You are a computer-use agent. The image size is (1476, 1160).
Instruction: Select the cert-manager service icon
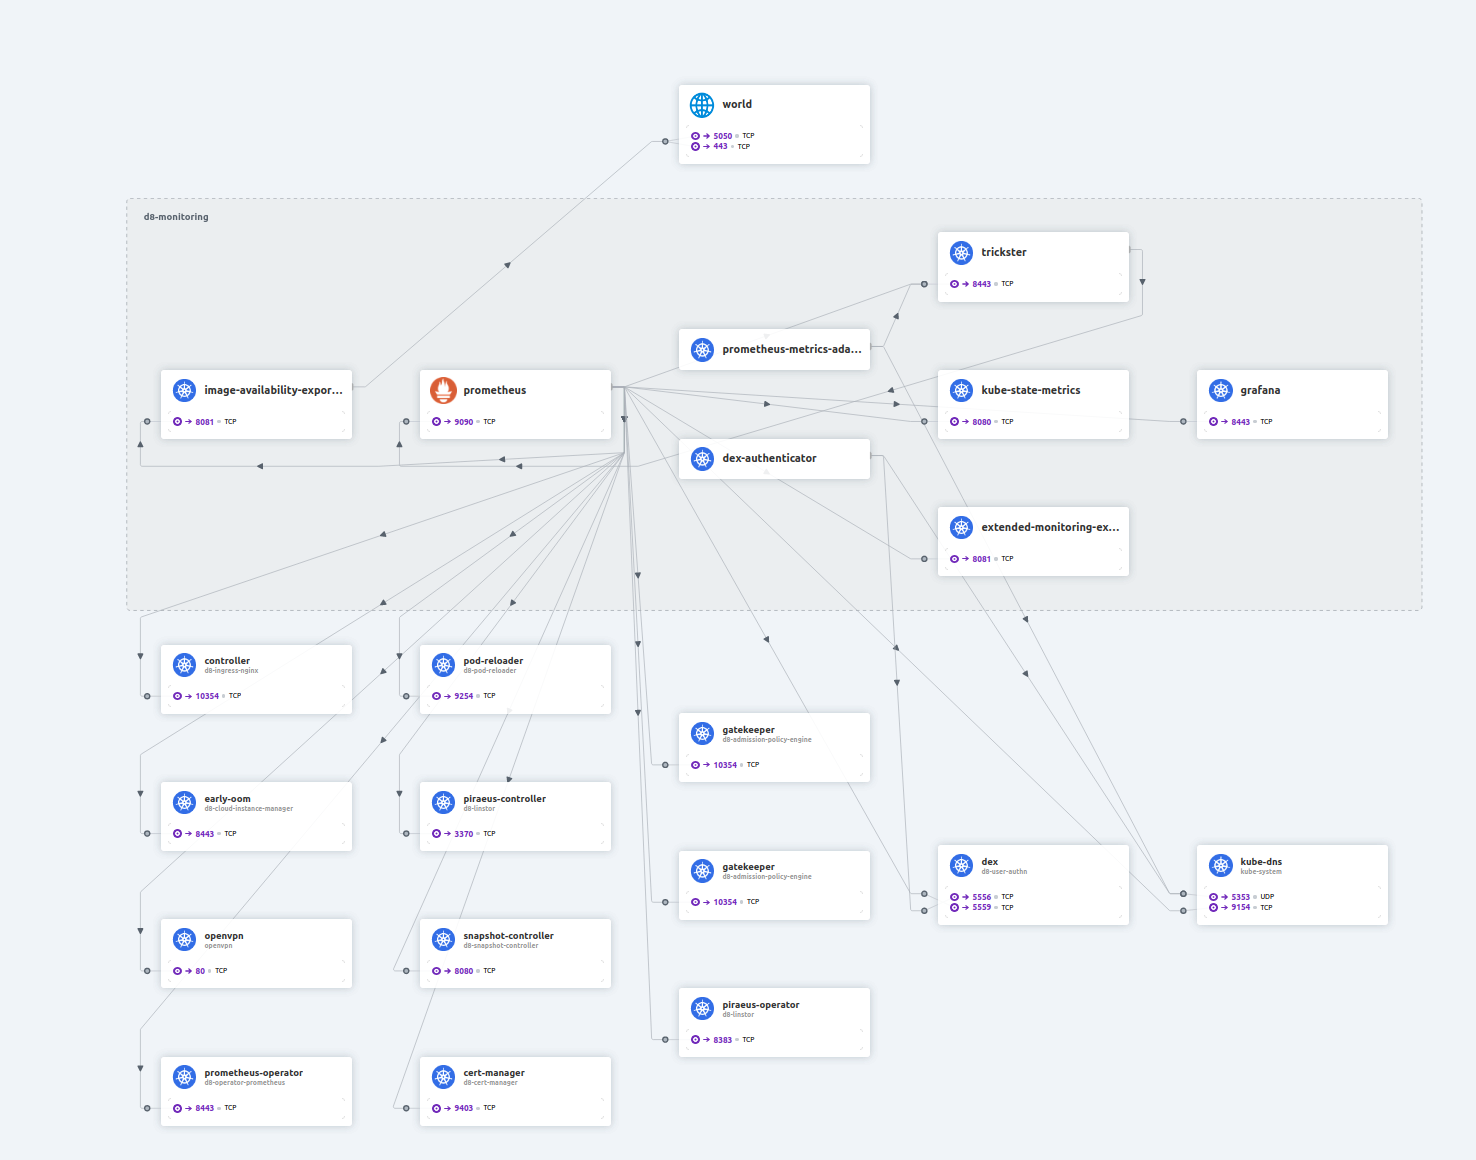(443, 1077)
